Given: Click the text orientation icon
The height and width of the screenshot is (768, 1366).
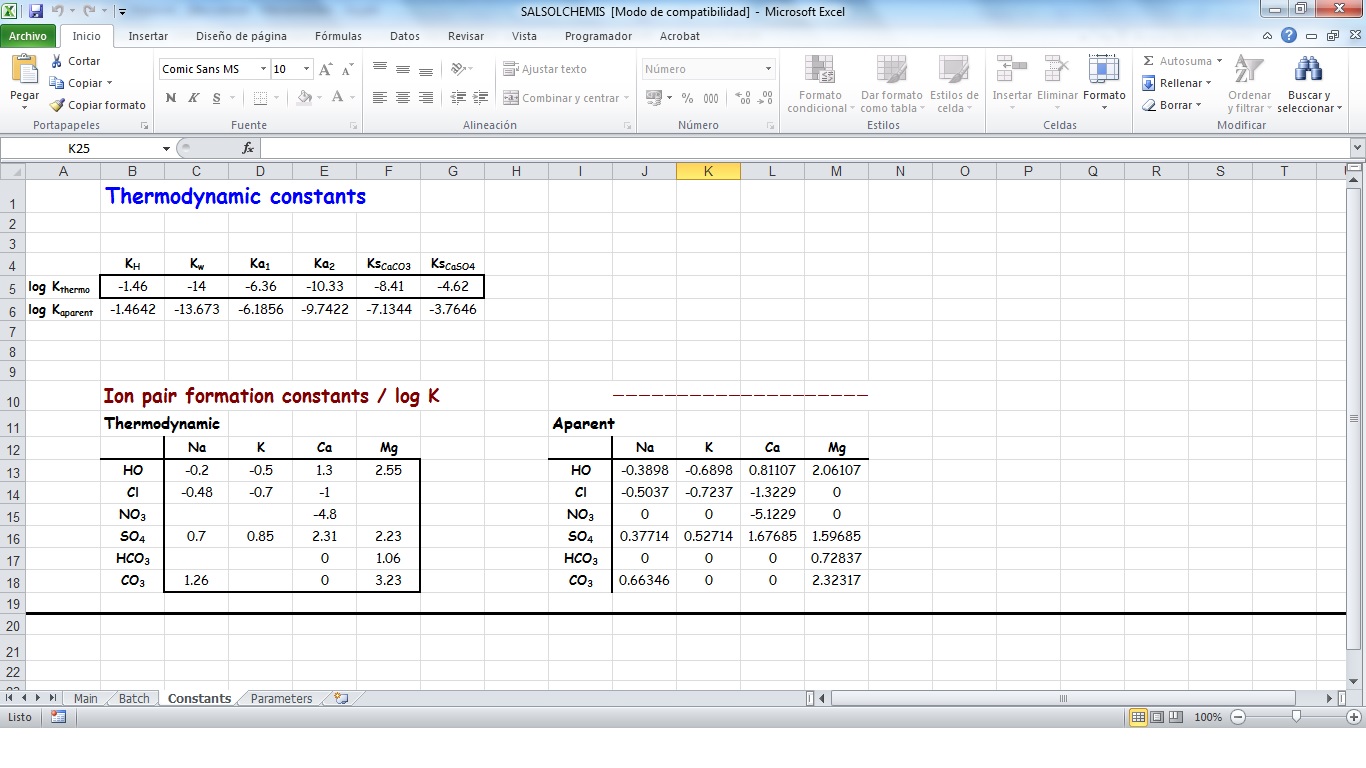Looking at the screenshot, I should click(x=458, y=69).
